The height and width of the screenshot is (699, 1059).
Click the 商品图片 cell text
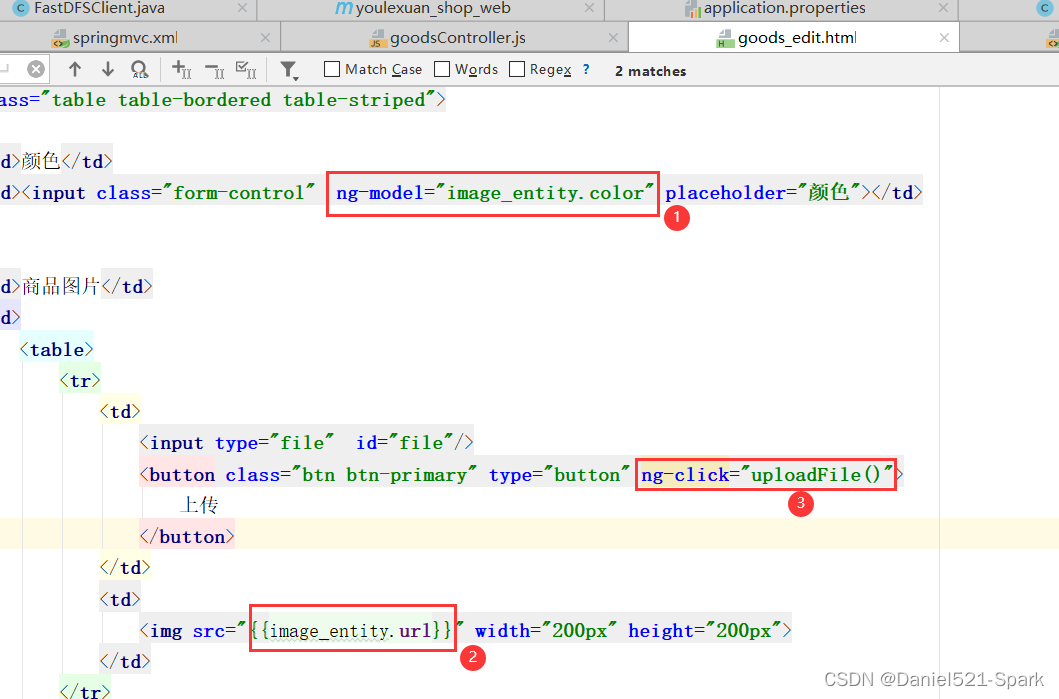click(61, 286)
